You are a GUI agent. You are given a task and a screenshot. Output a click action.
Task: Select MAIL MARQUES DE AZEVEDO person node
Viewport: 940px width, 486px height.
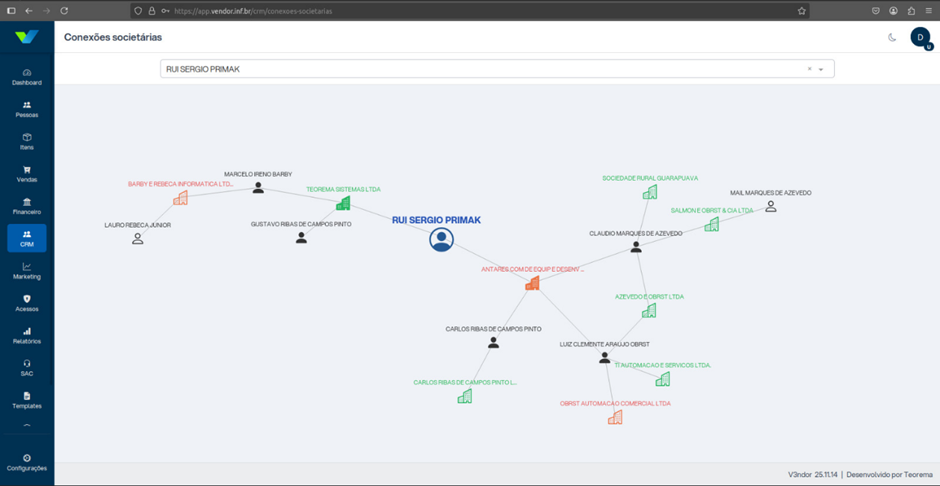[x=771, y=207]
